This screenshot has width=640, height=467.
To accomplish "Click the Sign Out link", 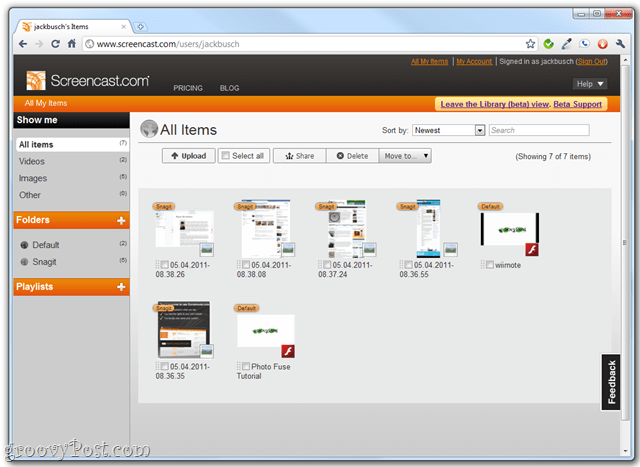I will tap(592, 62).
